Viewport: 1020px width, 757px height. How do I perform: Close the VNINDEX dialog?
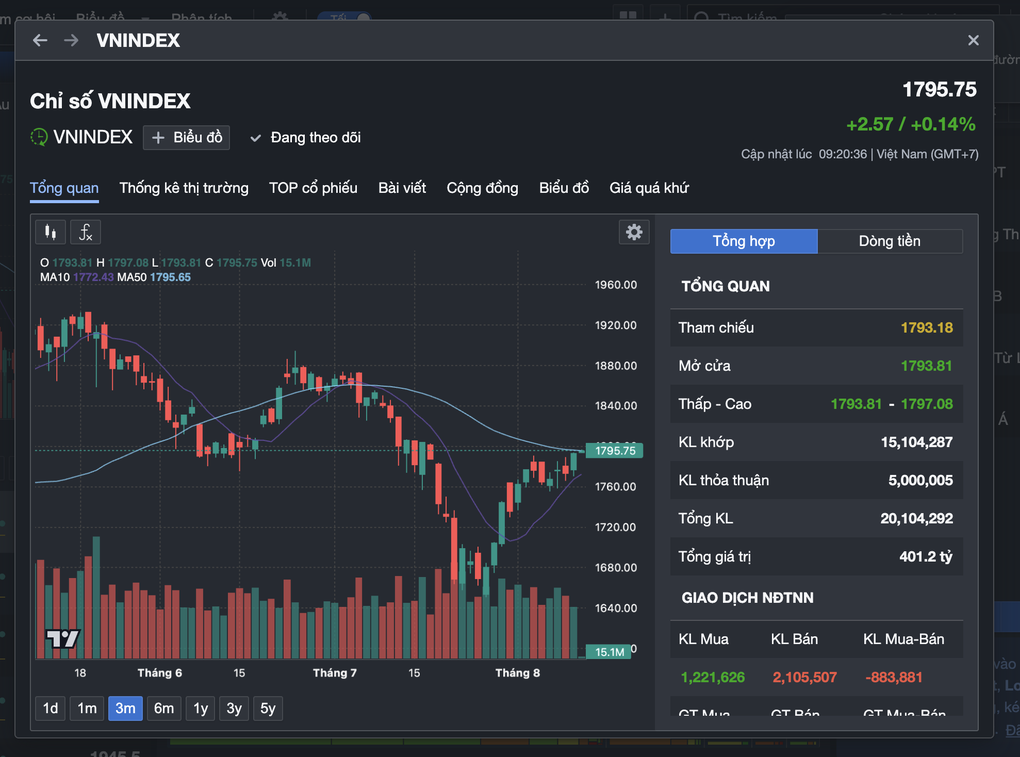[x=973, y=40]
